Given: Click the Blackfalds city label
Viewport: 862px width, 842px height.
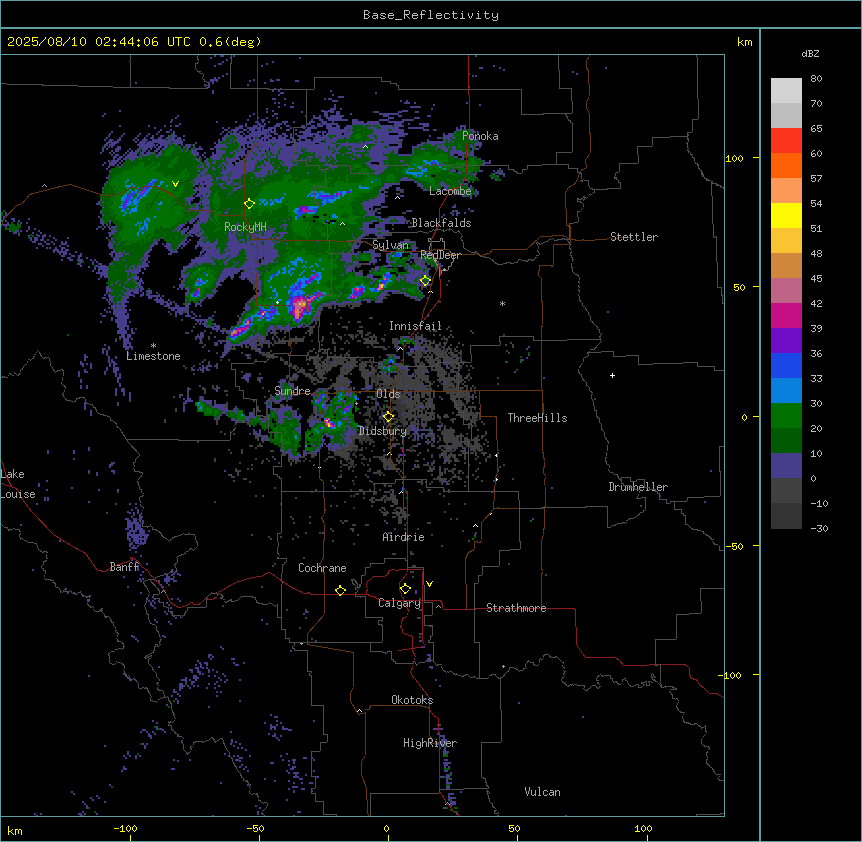Looking at the screenshot, I should point(441,223).
